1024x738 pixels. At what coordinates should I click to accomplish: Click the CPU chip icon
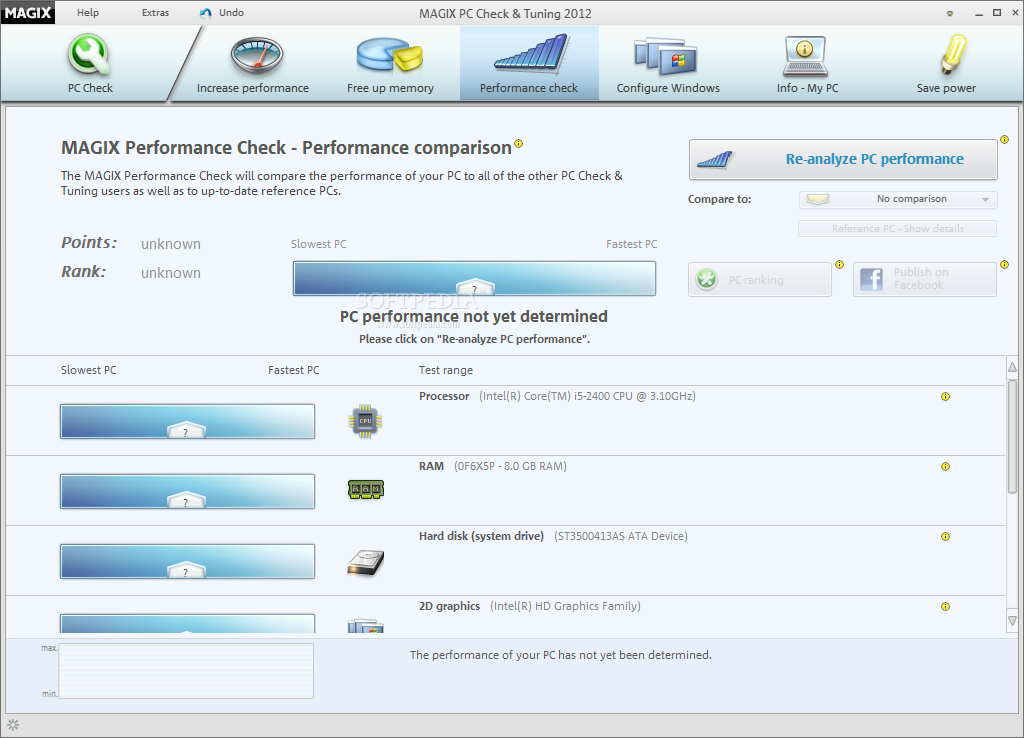(x=365, y=421)
